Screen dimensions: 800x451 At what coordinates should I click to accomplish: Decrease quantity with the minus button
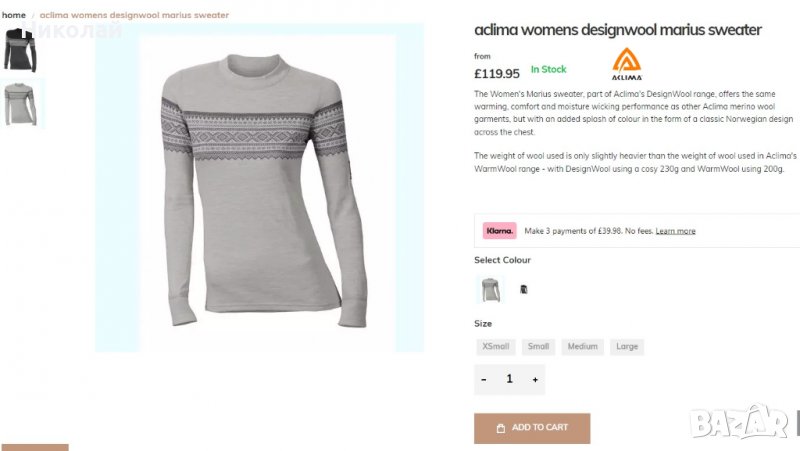click(x=484, y=380)
